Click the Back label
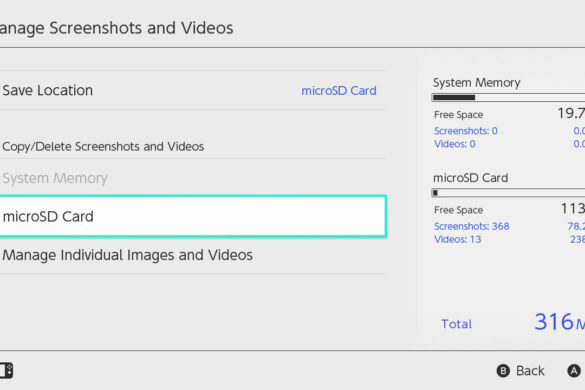The width and height of the screenshot is (585, 390). [530, 371]
